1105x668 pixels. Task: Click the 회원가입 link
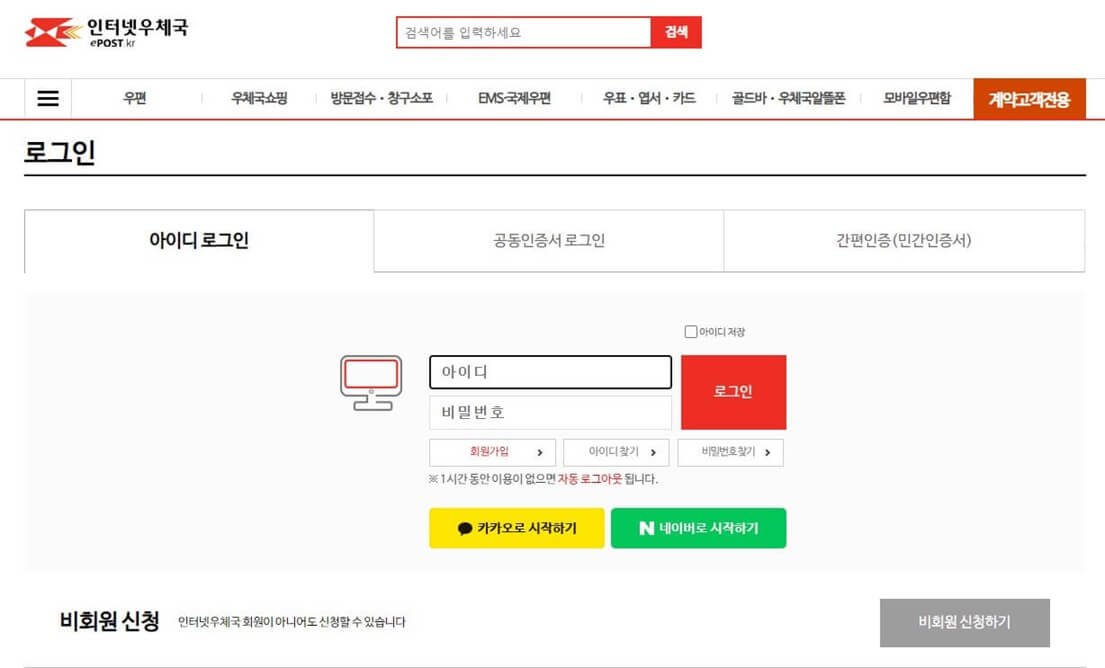coord(493,452)
